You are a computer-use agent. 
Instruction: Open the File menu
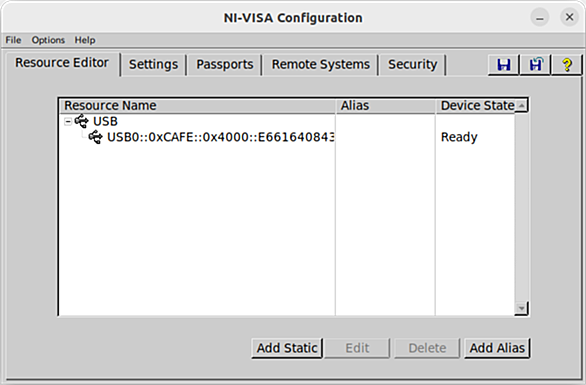click(13, 40)
